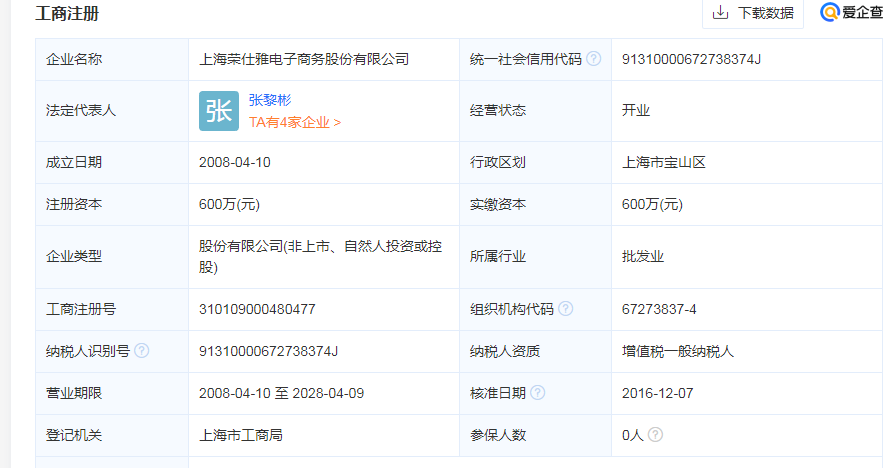
Task: Select taxpayer qualification 增值税一般纳税人
Action: click(x=678, y=351)
